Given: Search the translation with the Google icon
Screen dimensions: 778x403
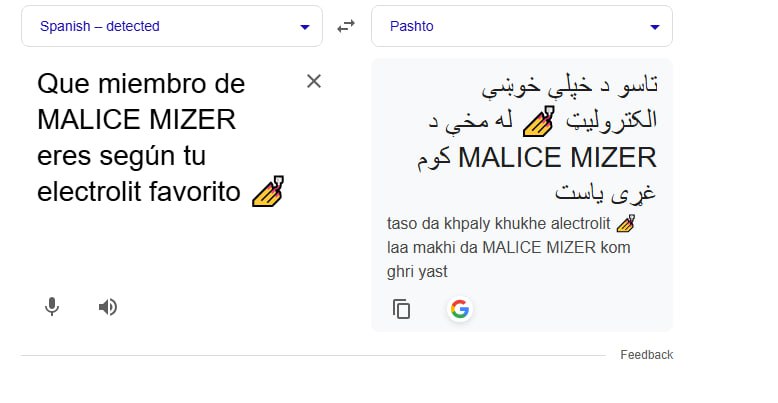Looking at the screenshot, I should click(x=460, y=309).
